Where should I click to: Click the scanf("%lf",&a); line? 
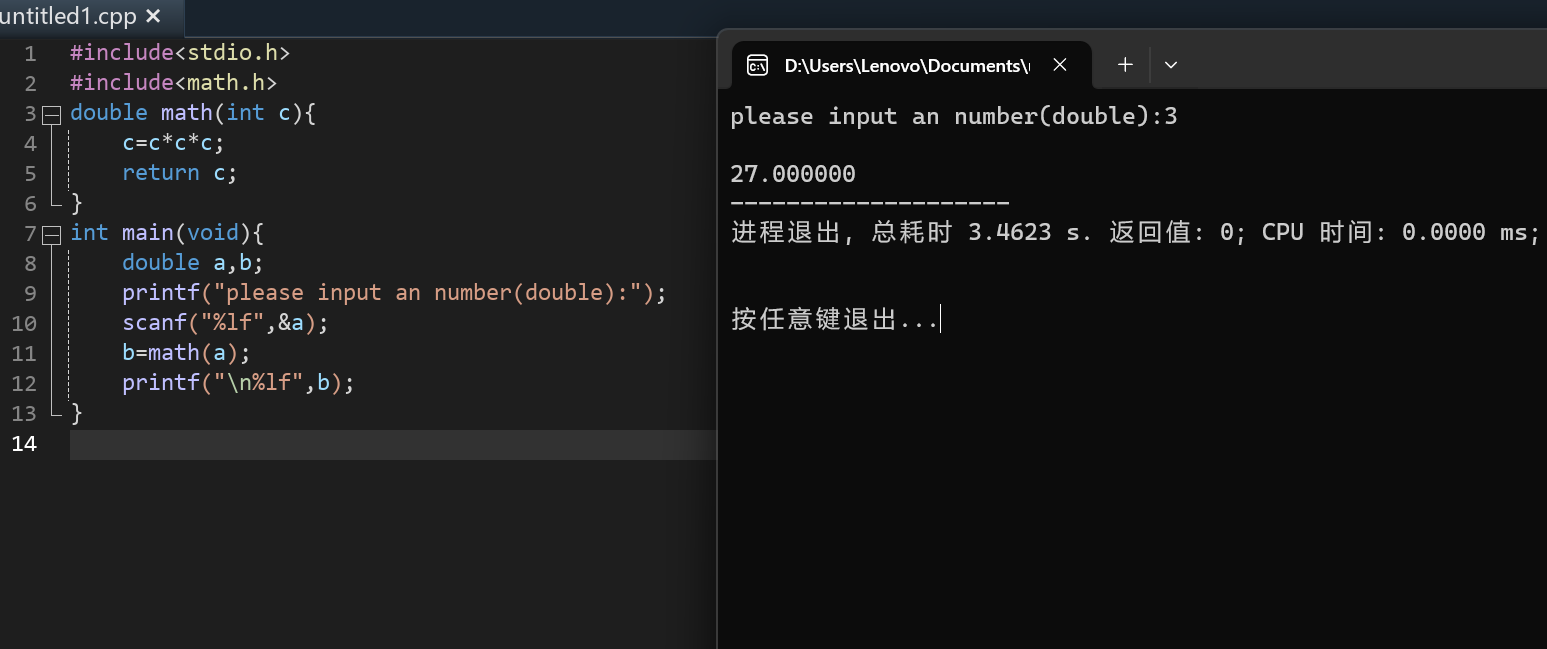pyautogui.click(x=225, y=323)
